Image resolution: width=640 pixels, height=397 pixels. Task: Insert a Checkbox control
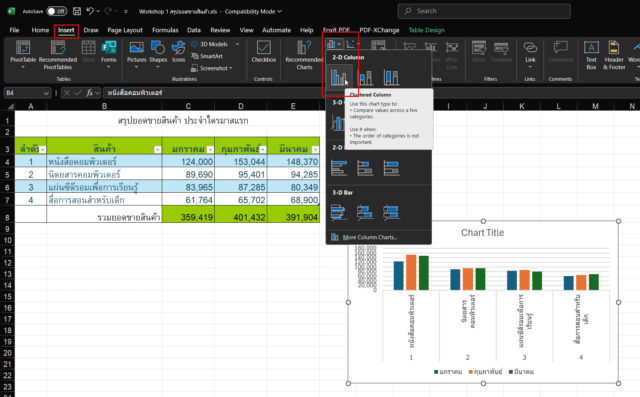point(264,52)
